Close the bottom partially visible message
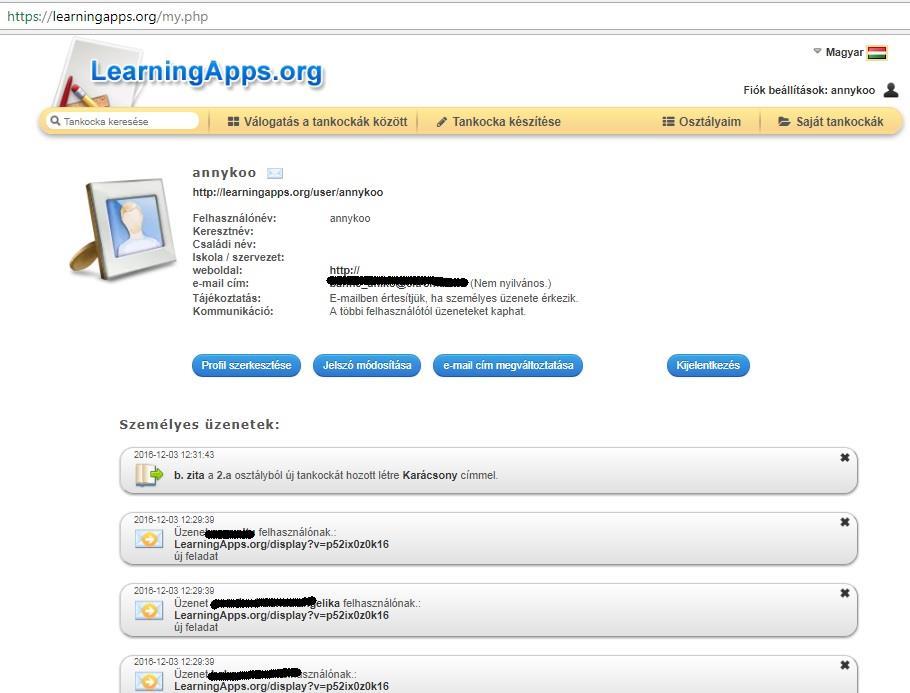Image resolution: width=910 pixels, height=693 pixels. point(845,665)
